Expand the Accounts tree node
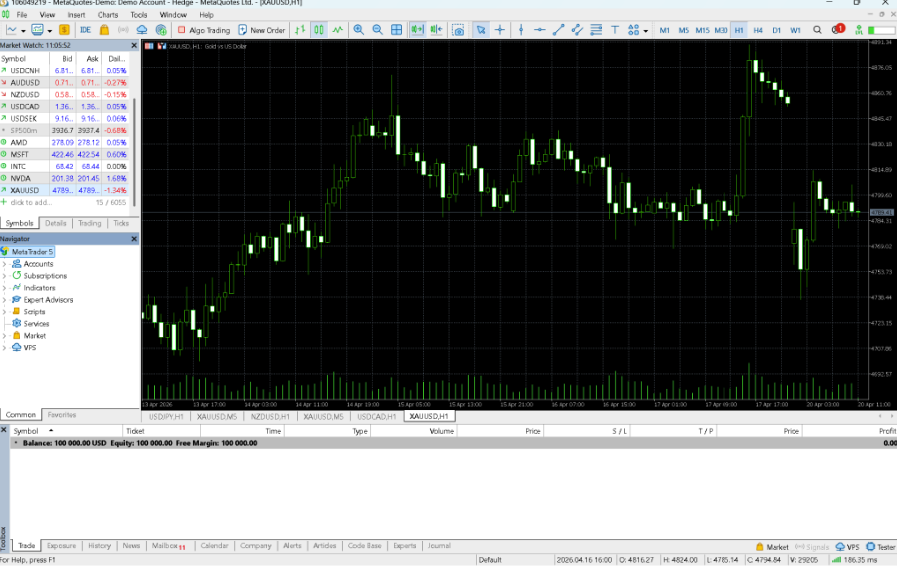This screenshot has height=566, width=897. coord(4,264)
